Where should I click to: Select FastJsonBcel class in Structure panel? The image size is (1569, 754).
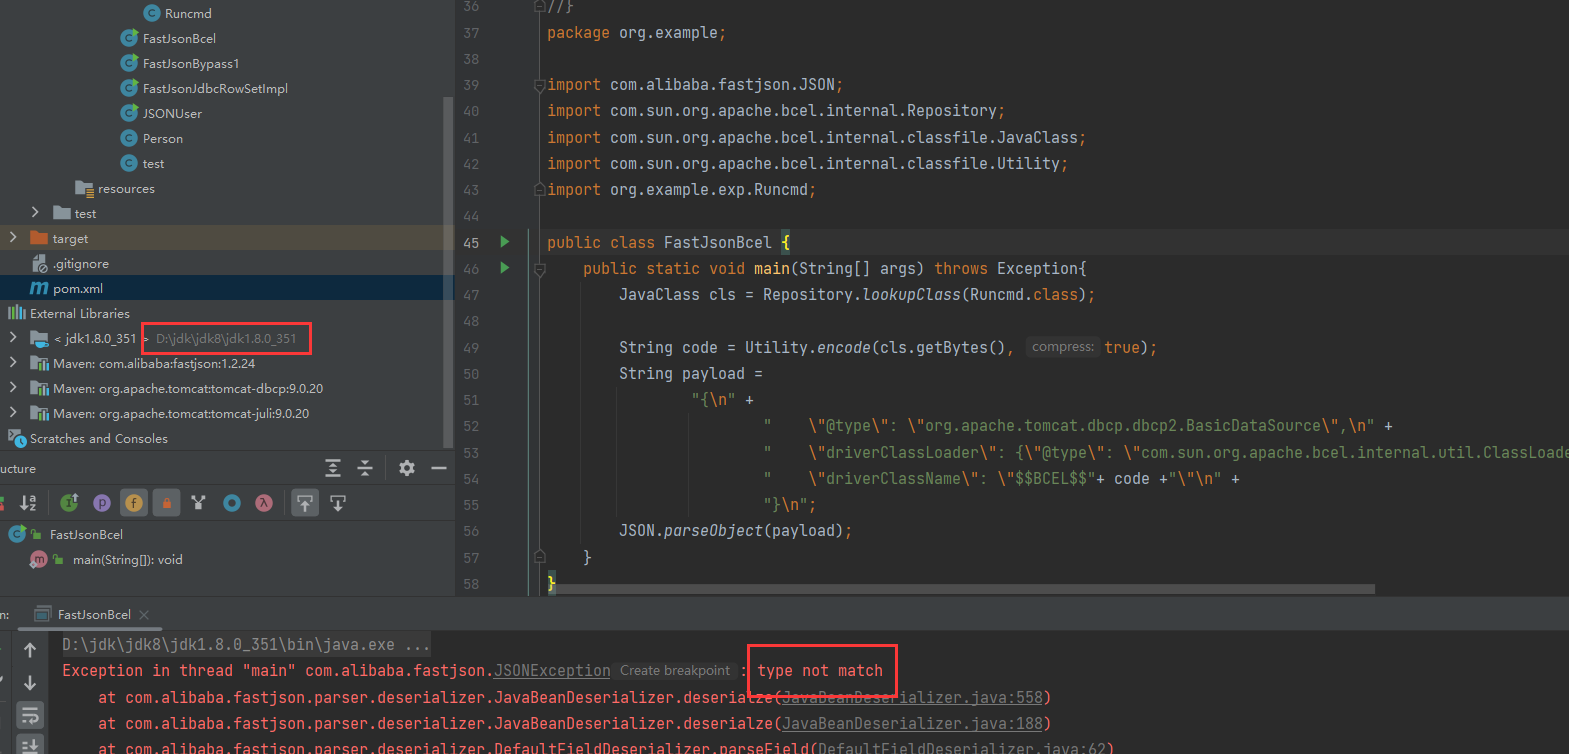coord(86,534)
